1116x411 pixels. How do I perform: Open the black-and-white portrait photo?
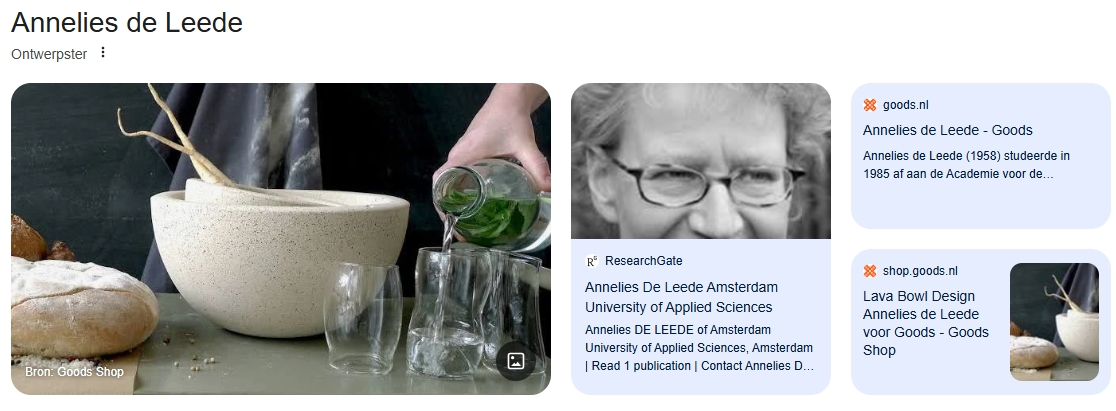pyautogui.click(x=700, y=160)
